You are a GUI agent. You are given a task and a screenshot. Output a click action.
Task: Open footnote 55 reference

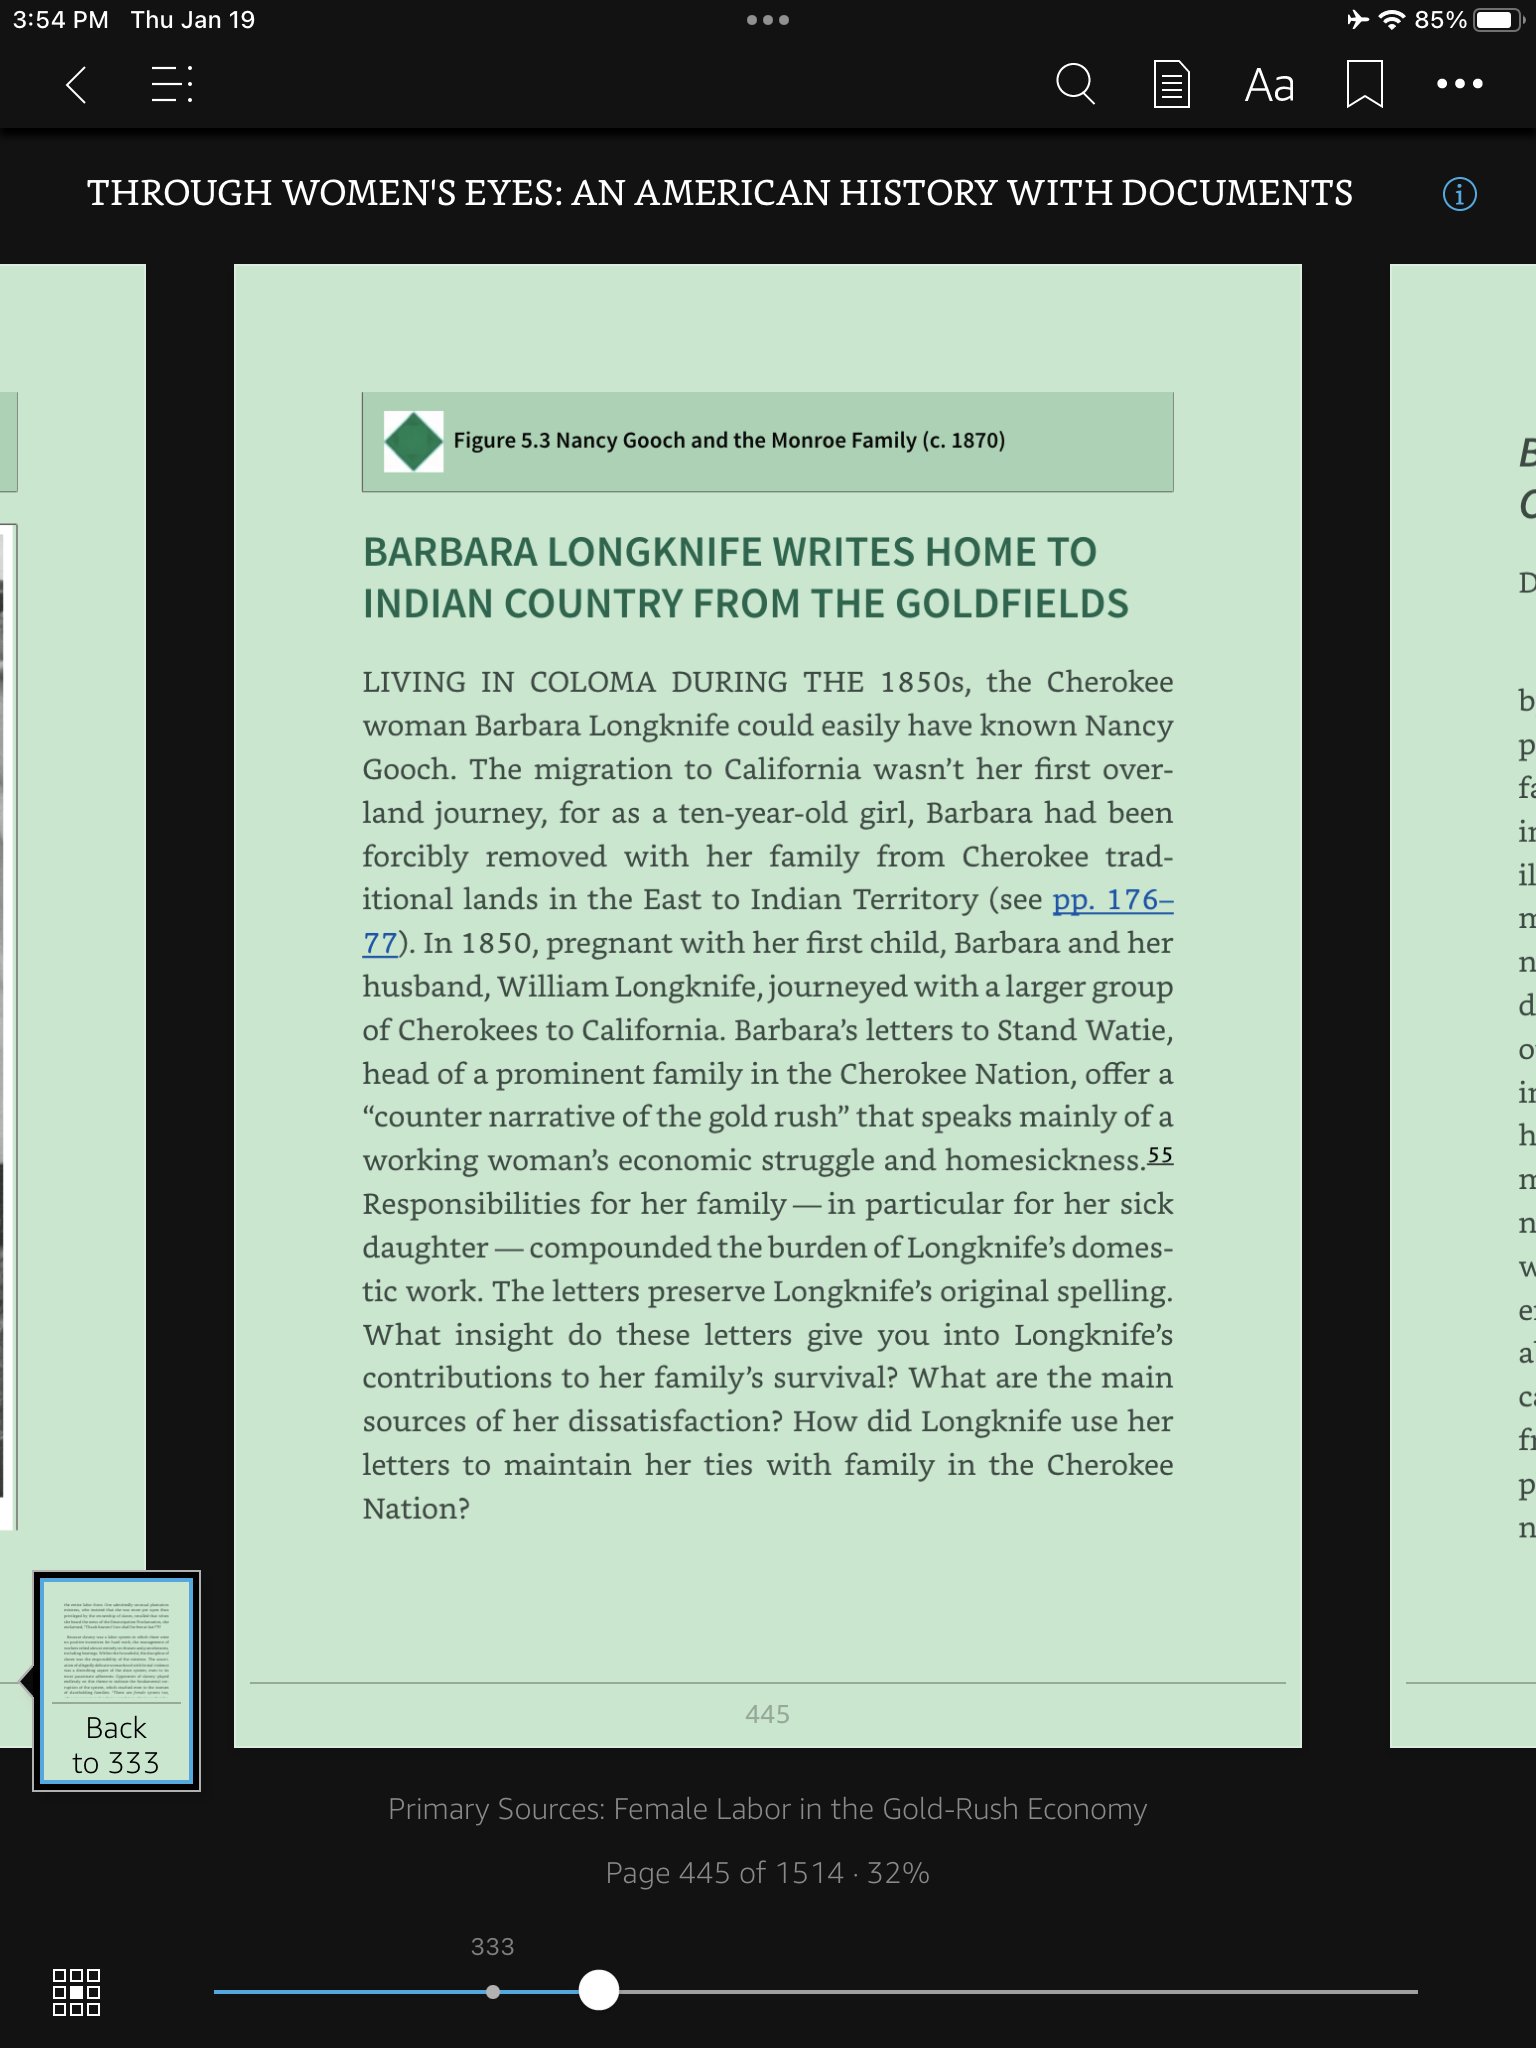tap(1160, 1155)
